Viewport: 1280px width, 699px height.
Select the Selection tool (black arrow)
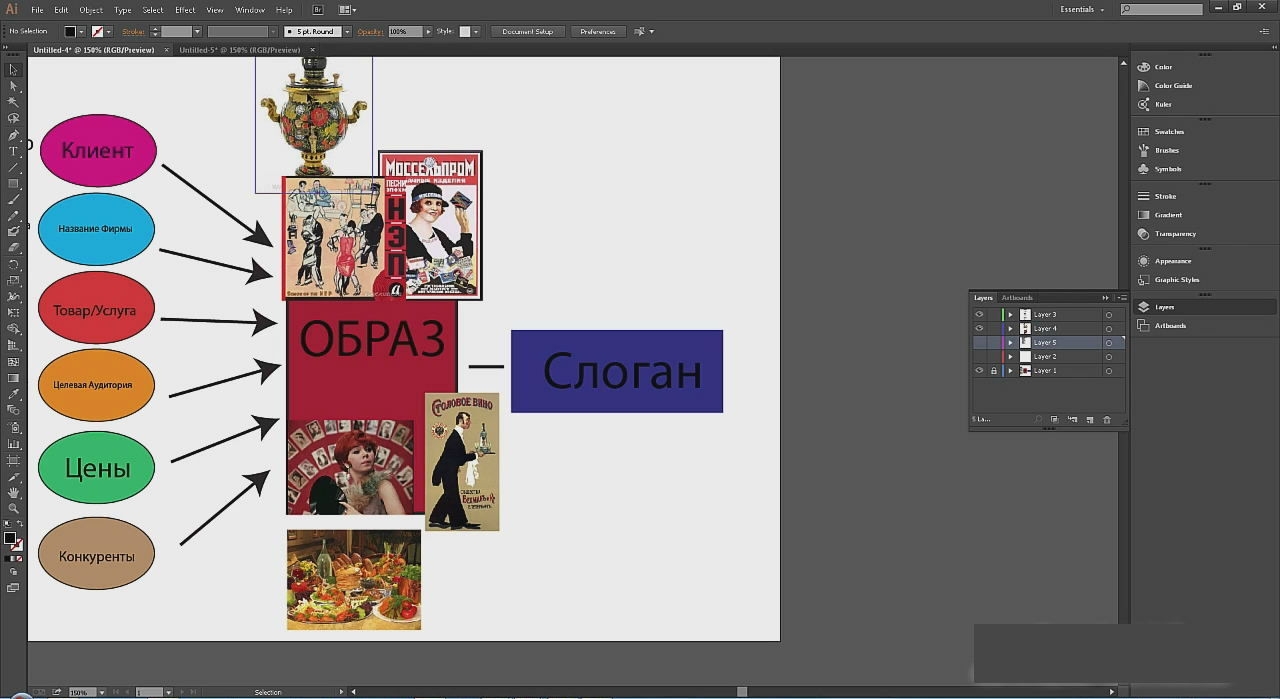click(13, 70)
